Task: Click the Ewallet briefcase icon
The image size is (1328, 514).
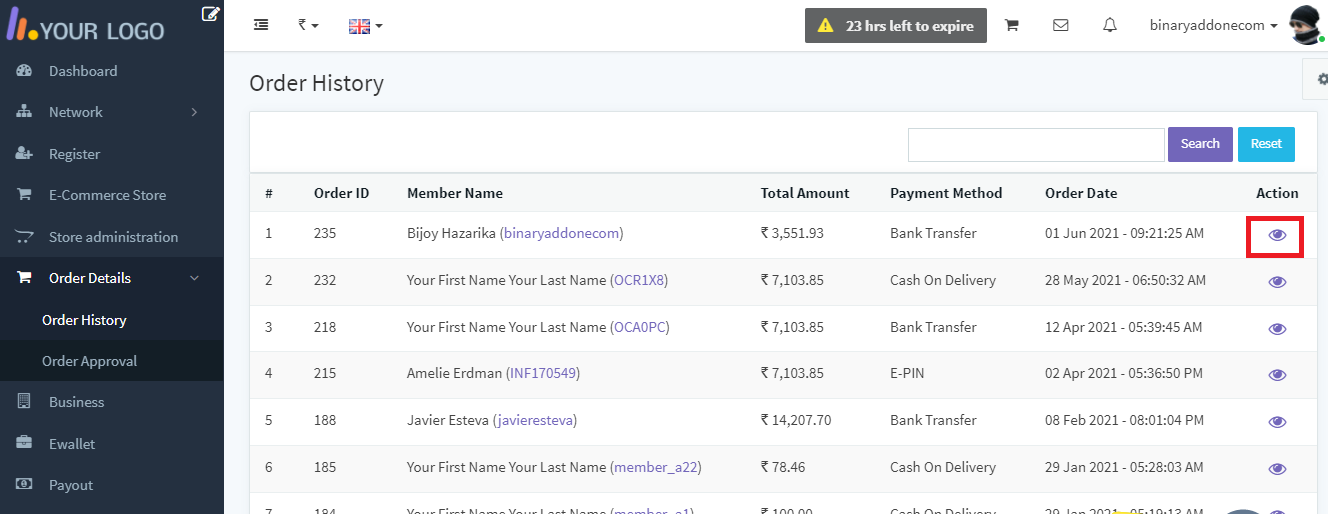Action: click(25, 443)
